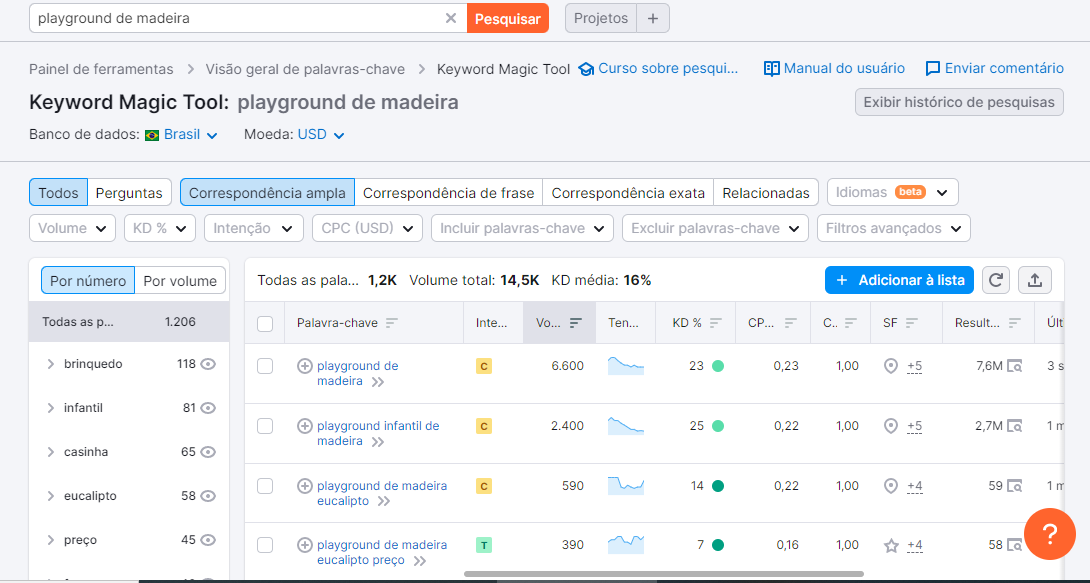Switch to the Perguntas tab

pos(129,192)
